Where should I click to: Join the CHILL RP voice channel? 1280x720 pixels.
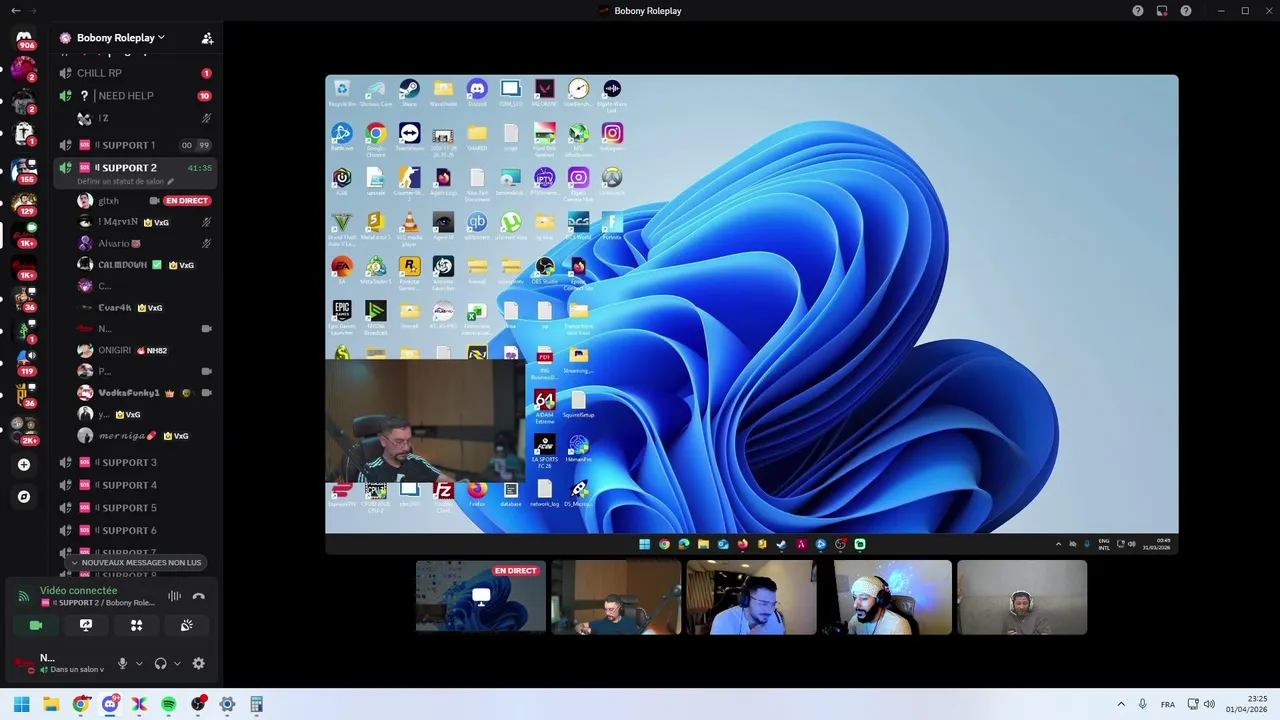tap(135, 73)
